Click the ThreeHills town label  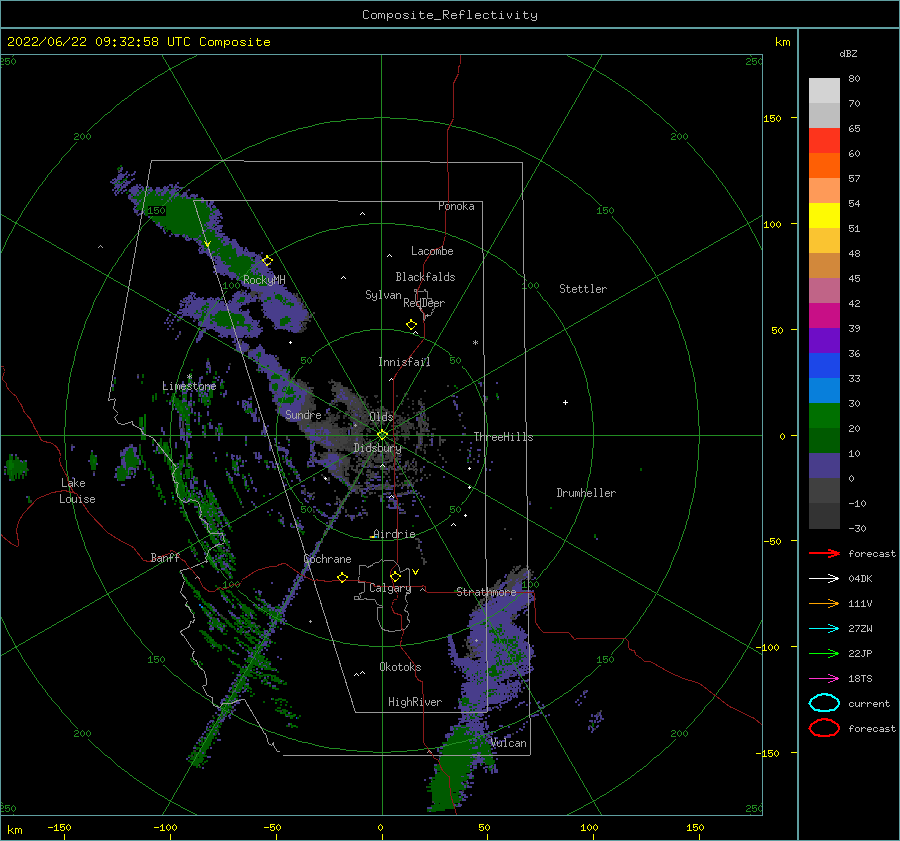point(503,437)
